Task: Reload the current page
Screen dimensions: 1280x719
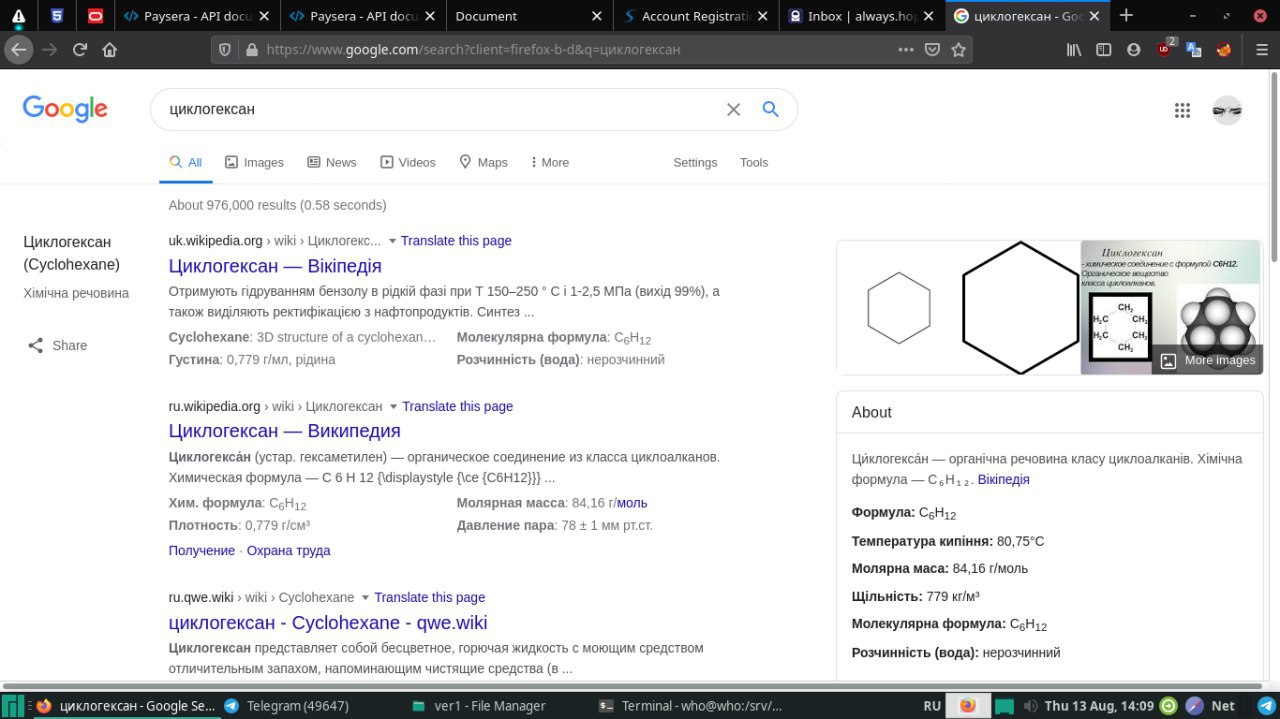Action: coord(80,49)
